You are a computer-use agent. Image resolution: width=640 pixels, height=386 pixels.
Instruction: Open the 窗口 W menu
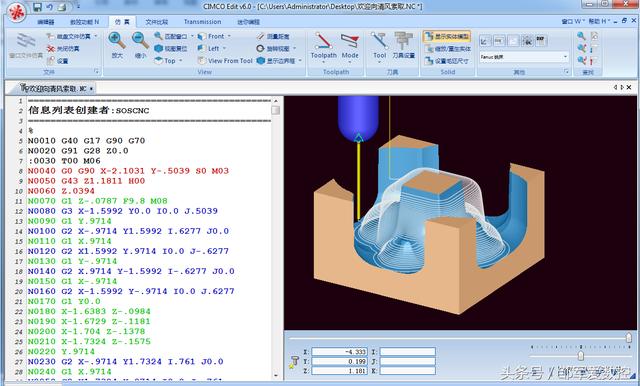point(573,21)
